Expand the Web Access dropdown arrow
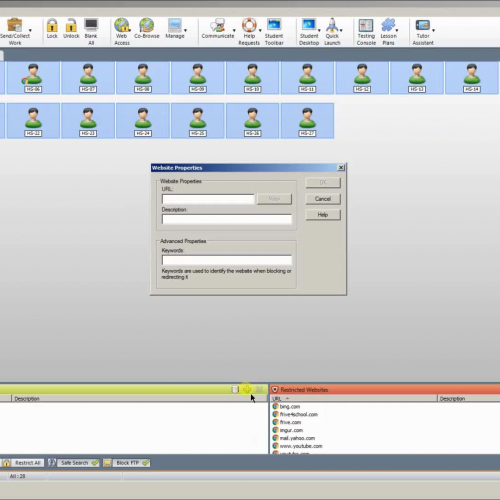This screenshot has width=500, height=500. point(129,30)
